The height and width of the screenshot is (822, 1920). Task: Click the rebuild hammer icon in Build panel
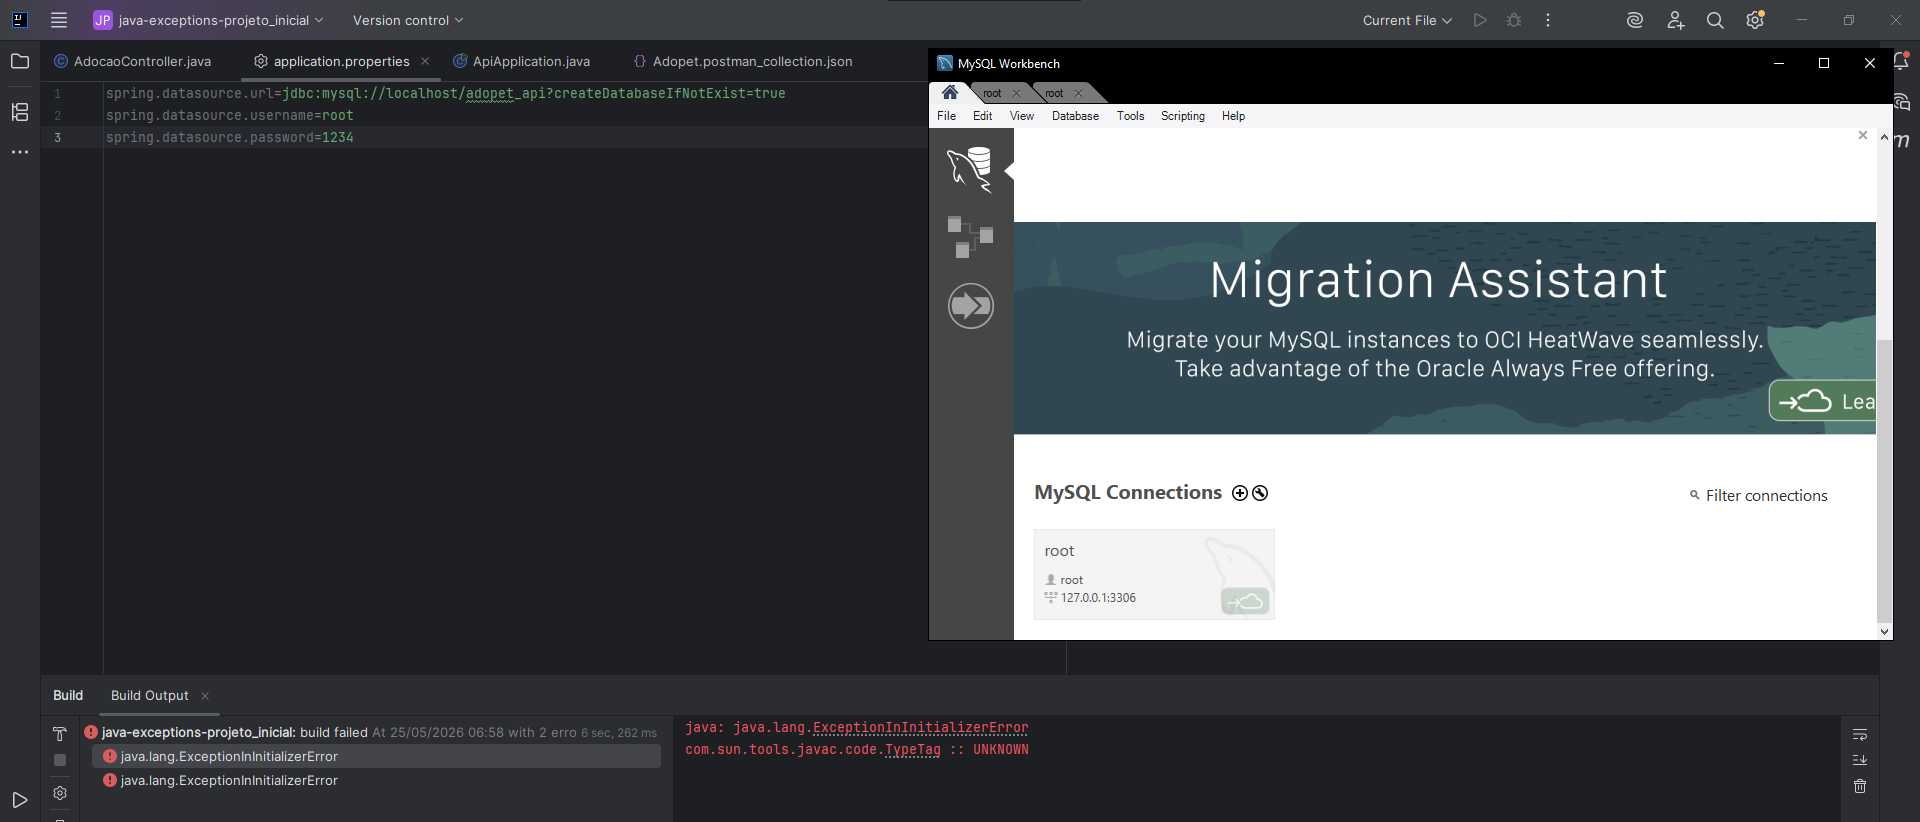click(x=60, y=734)
